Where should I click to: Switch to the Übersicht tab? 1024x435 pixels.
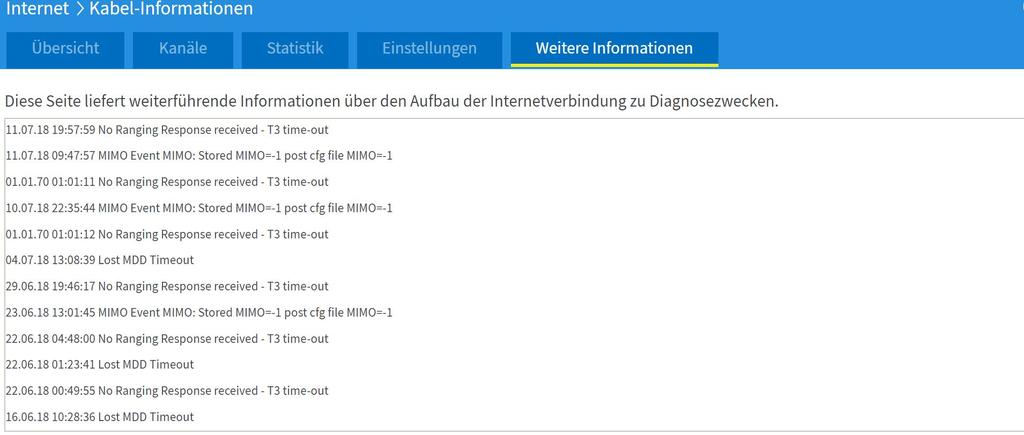click(65, 48)
